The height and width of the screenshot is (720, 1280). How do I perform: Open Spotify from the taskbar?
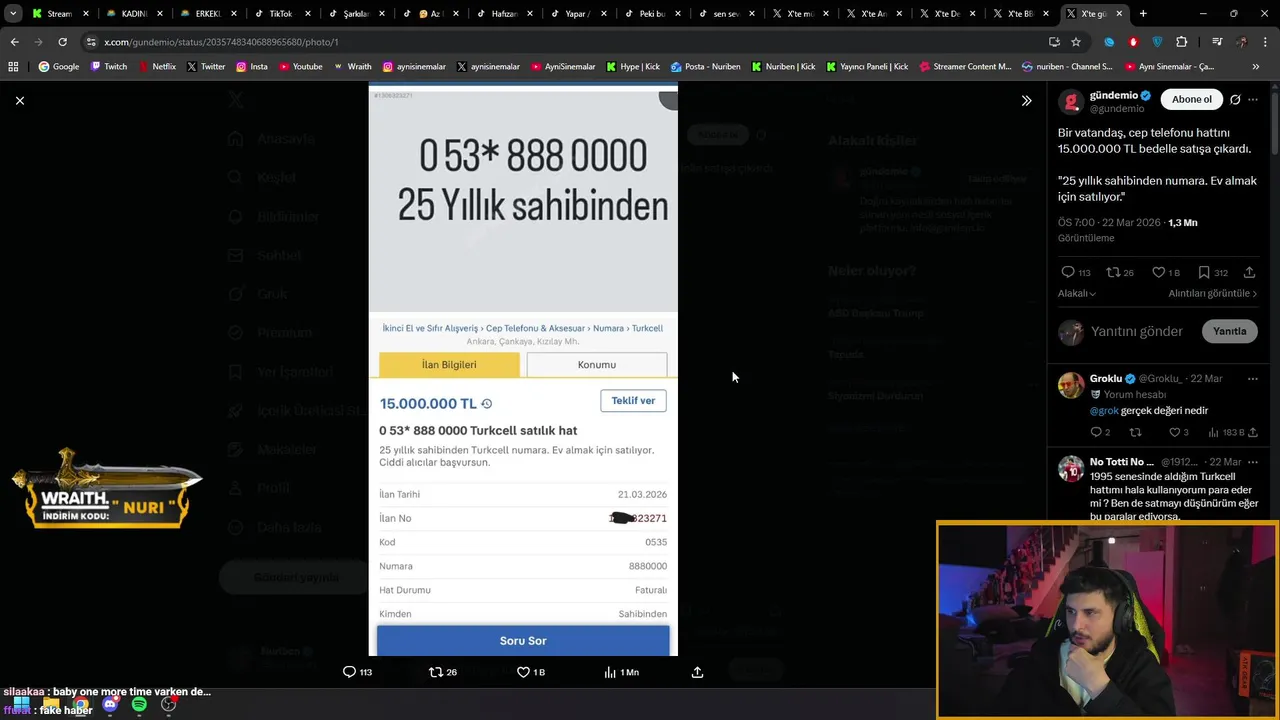point(139,705)
